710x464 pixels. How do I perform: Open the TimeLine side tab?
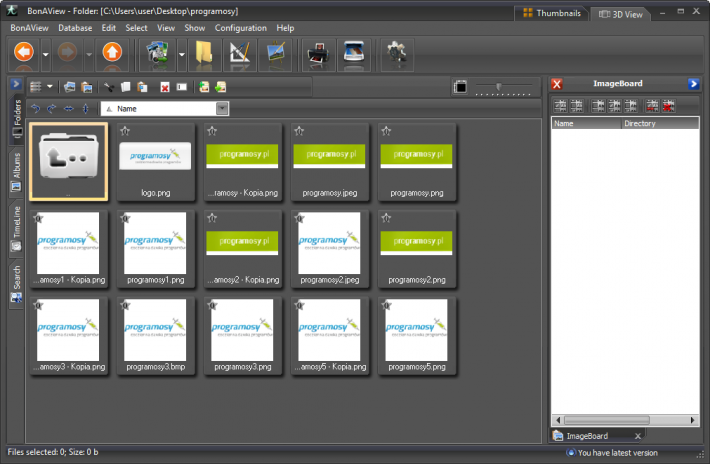(x=17, y=229)
